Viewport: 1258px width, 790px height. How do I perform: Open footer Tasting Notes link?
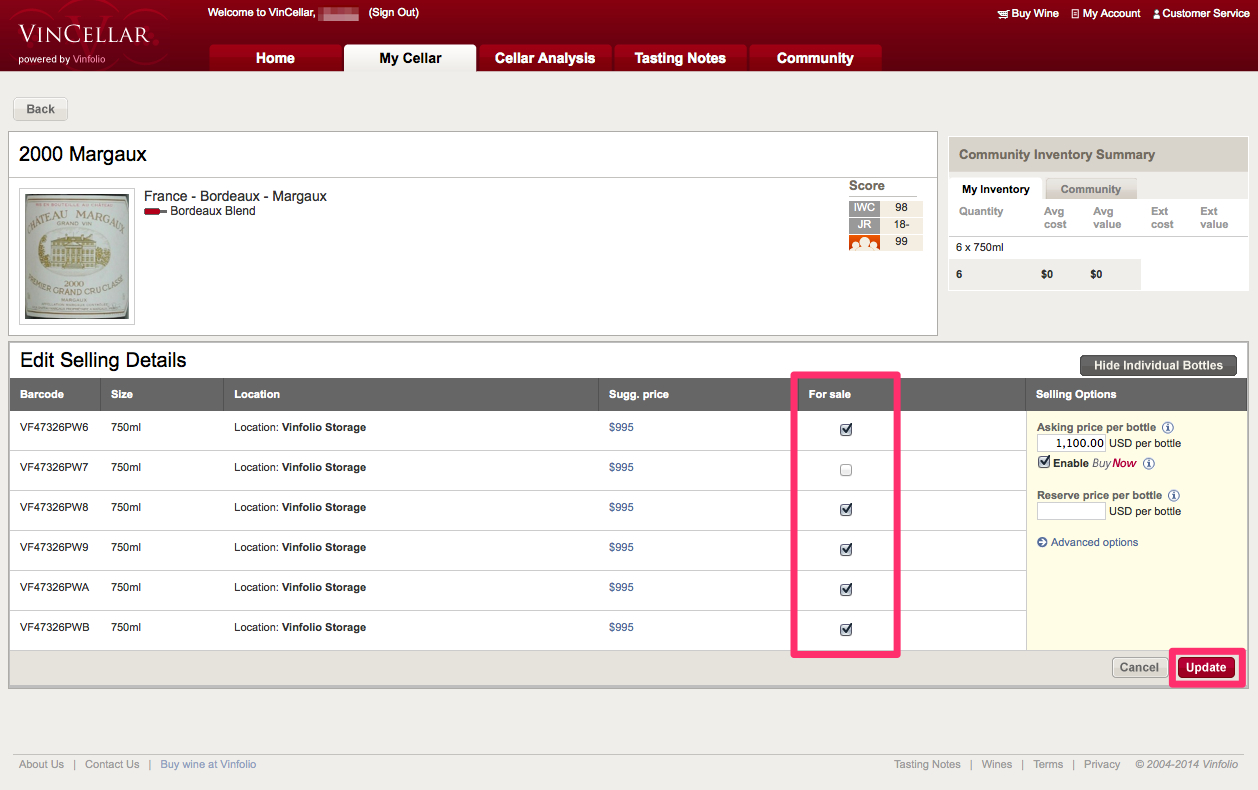tap(927, 764)
